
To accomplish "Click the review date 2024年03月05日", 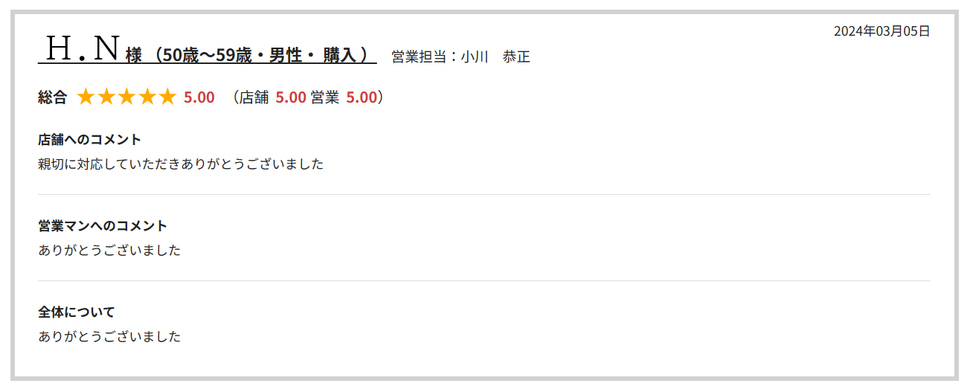I will pos(882,32).
